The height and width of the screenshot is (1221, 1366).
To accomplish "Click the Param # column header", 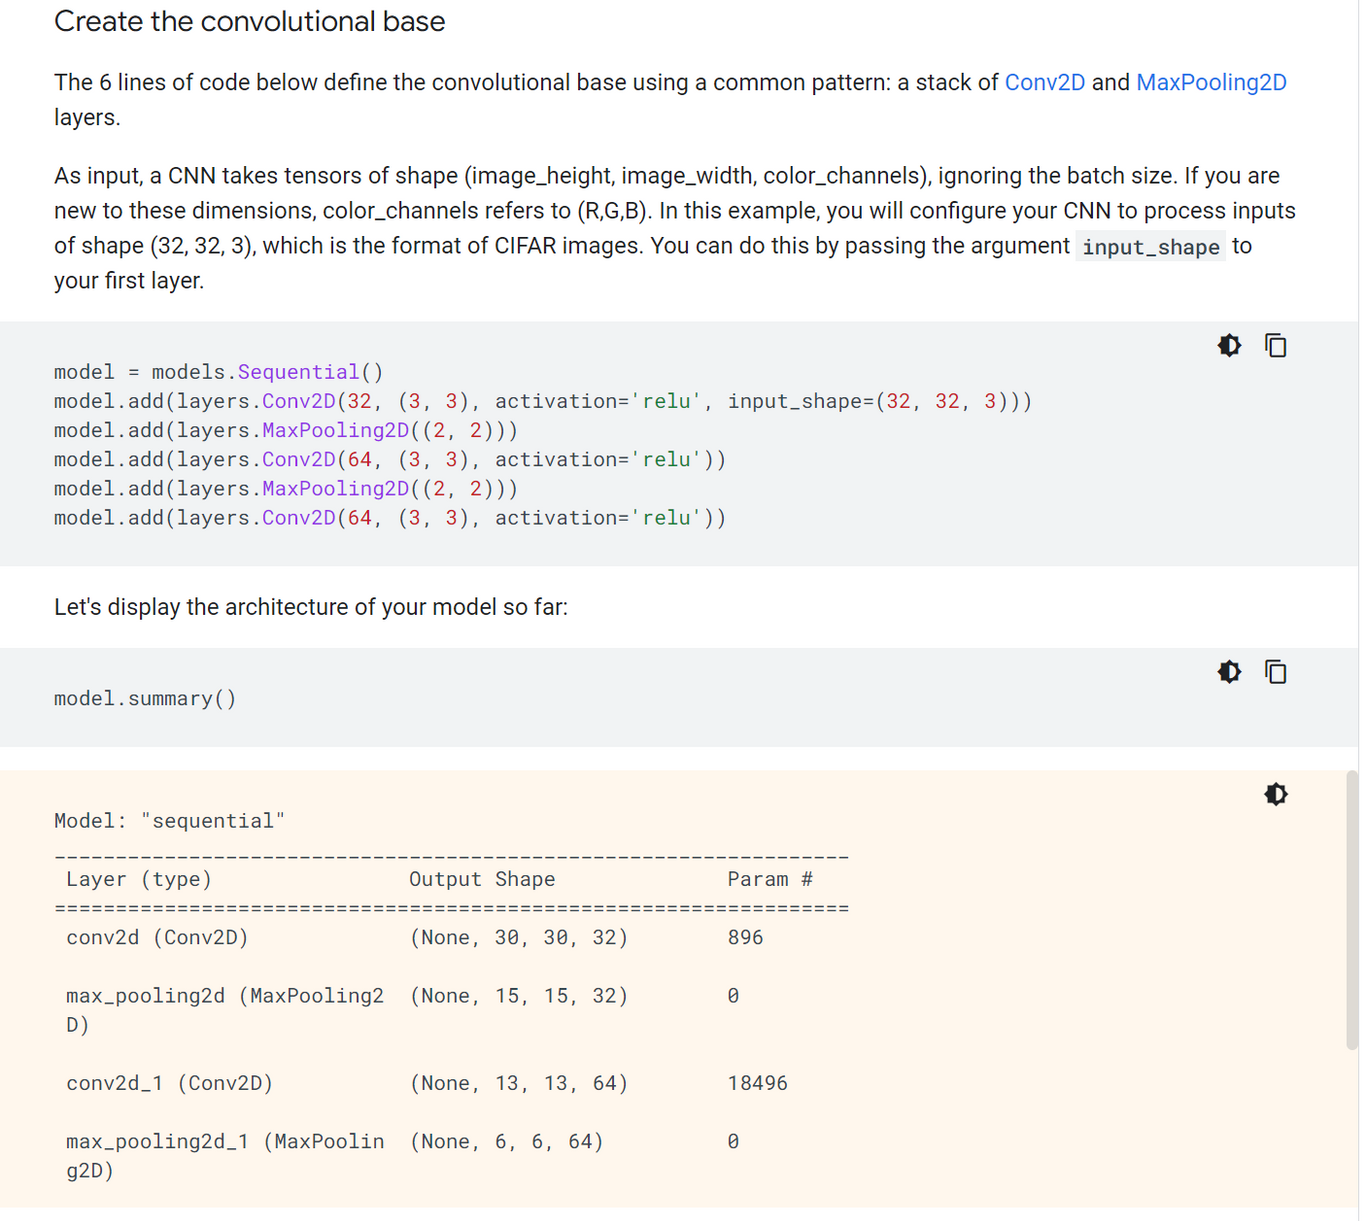I will [769, 879].
